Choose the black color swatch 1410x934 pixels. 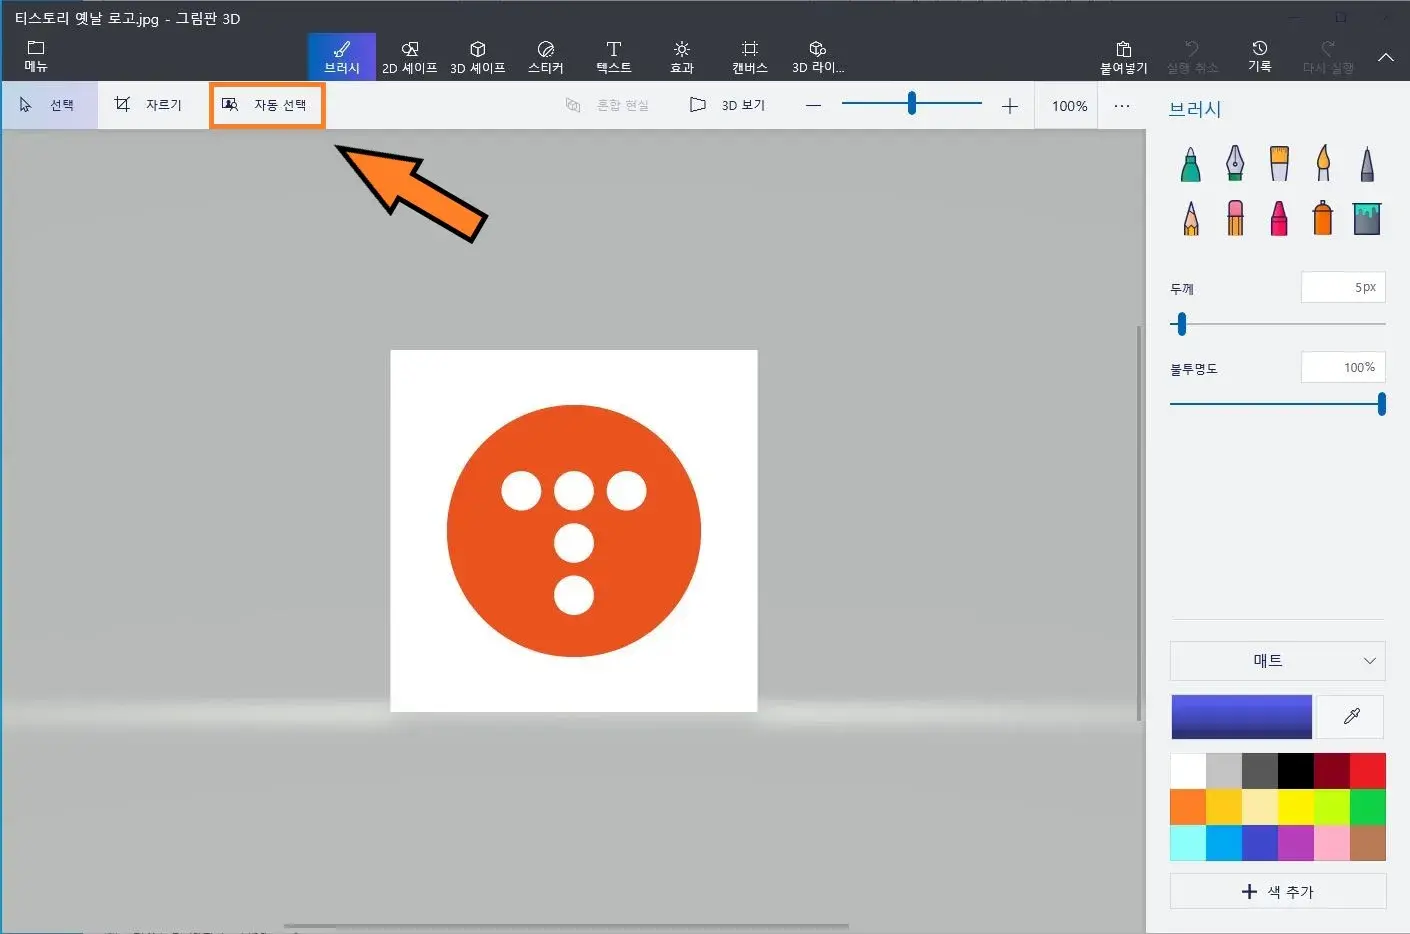click(x=1296, y=771)
